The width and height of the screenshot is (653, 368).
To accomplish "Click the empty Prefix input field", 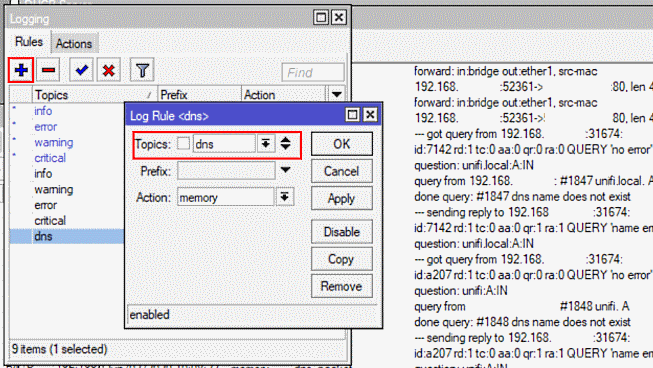I will click(226, 171).
